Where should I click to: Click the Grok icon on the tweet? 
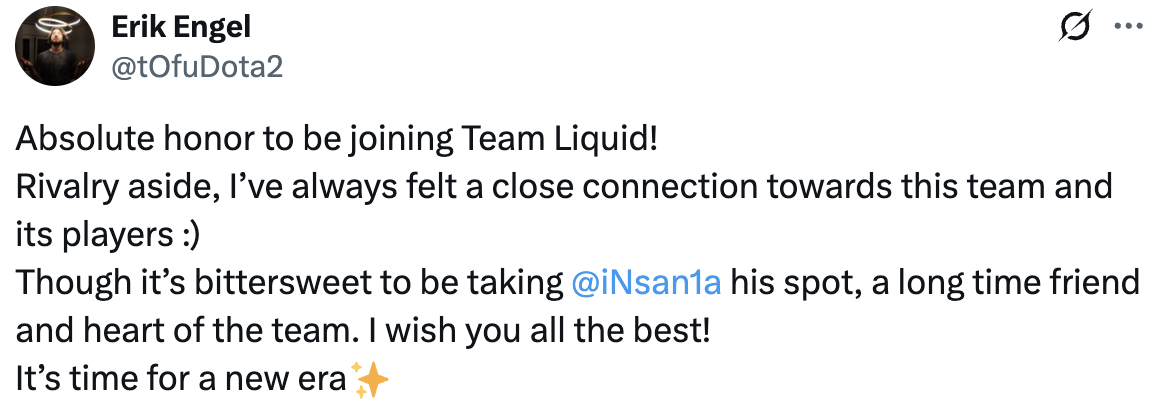tap(1074, 32)
